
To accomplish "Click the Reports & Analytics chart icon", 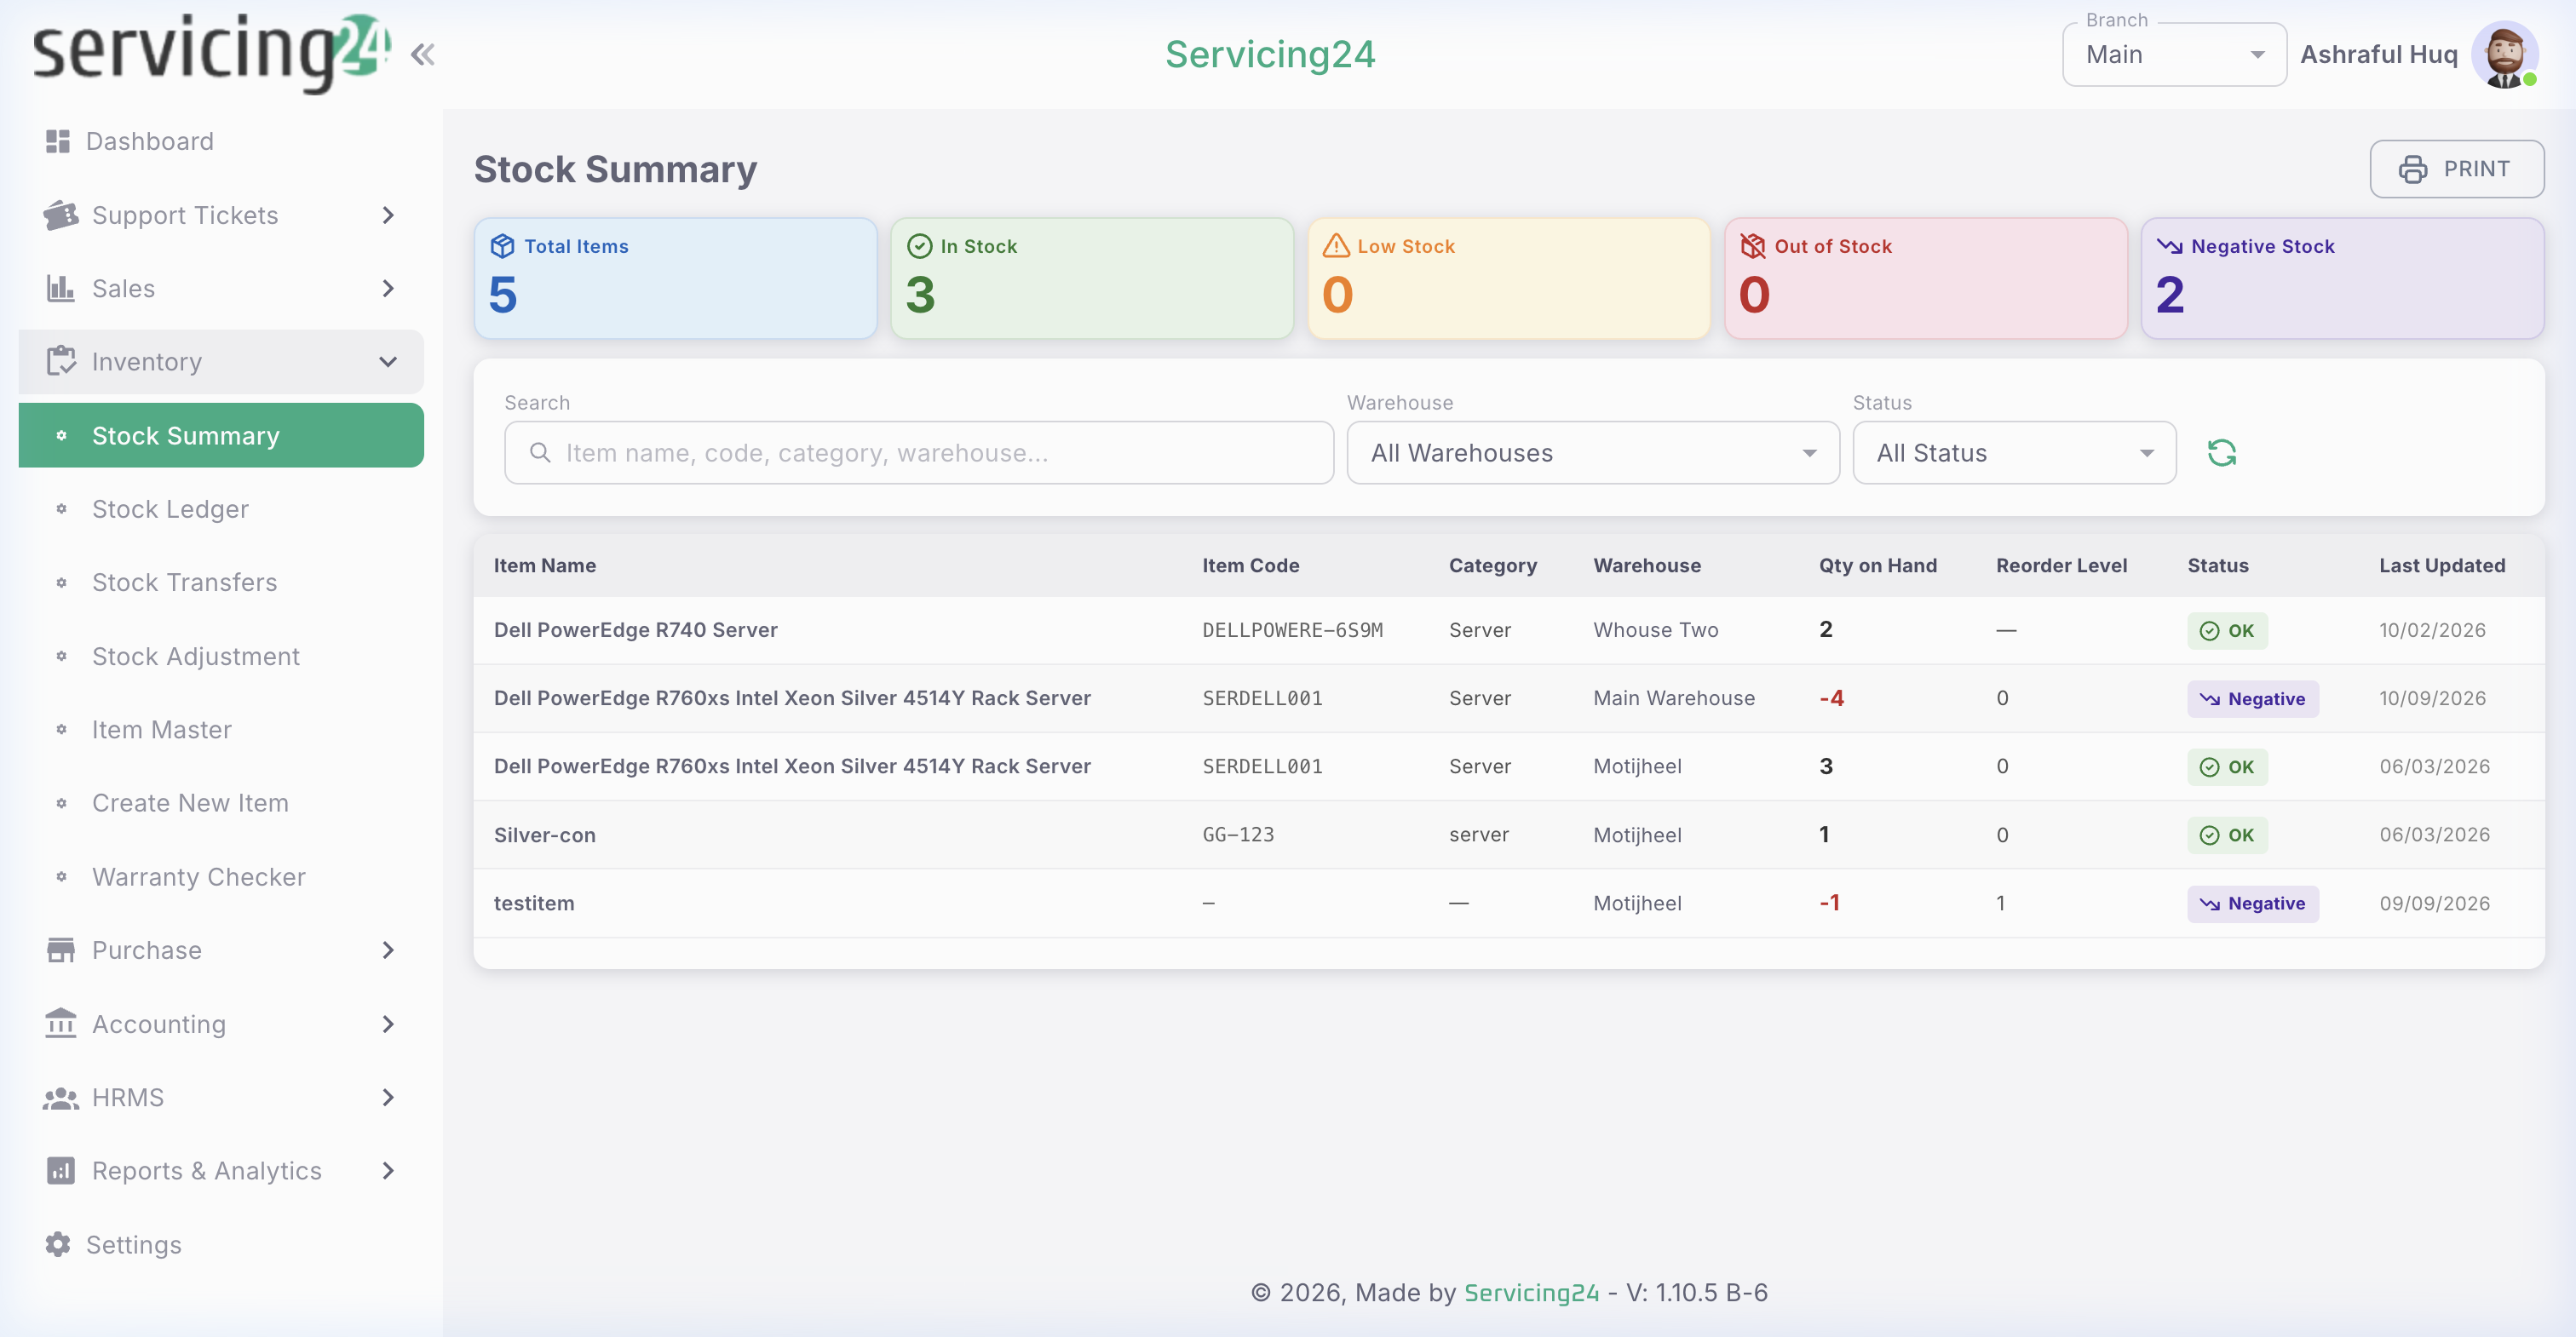I will click(61, 1171).
